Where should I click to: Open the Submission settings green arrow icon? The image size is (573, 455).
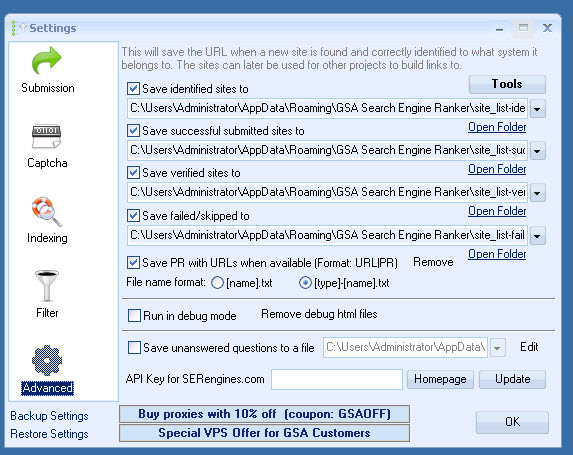pyautogui.click(x=46, y=60)
